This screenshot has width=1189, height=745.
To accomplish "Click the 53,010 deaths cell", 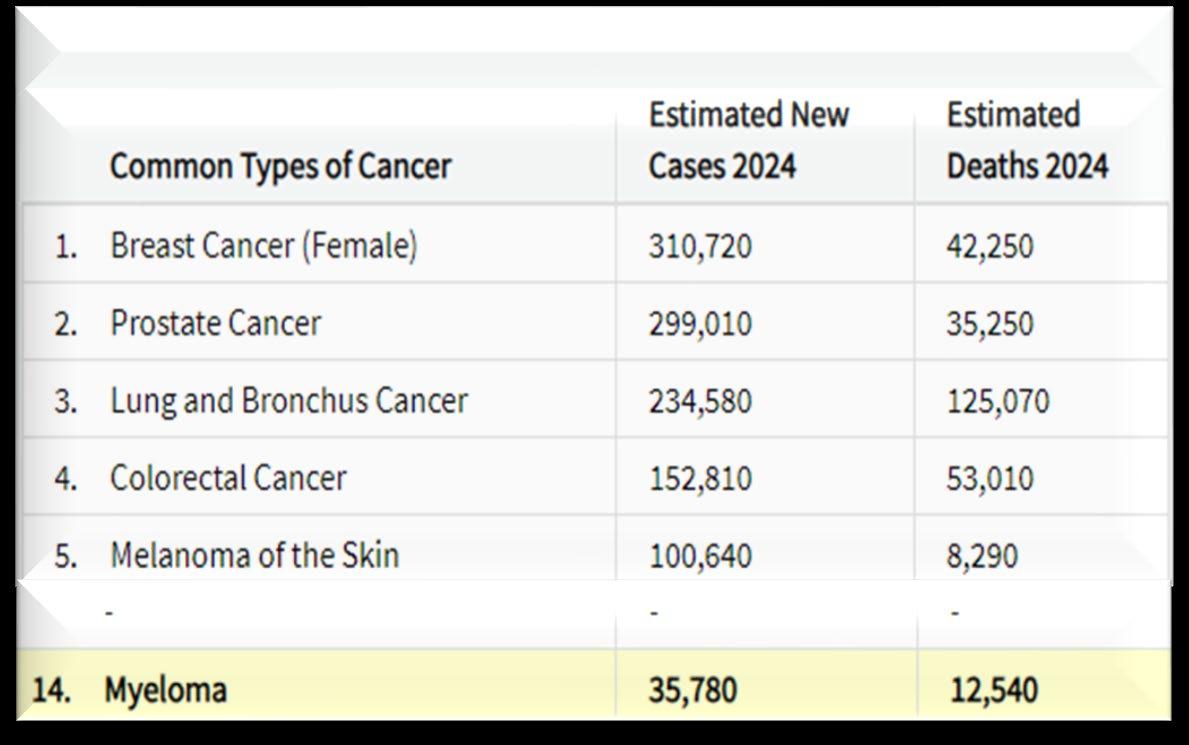I will [990, 478].
